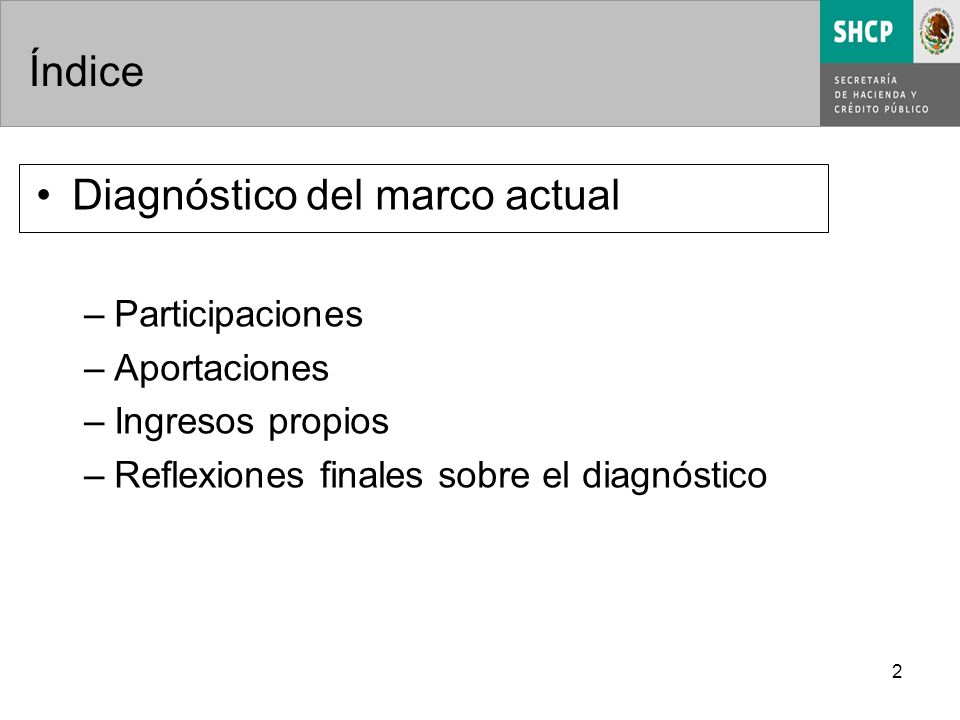
Task: Click the gray header banner area
Action: point(410,64)
